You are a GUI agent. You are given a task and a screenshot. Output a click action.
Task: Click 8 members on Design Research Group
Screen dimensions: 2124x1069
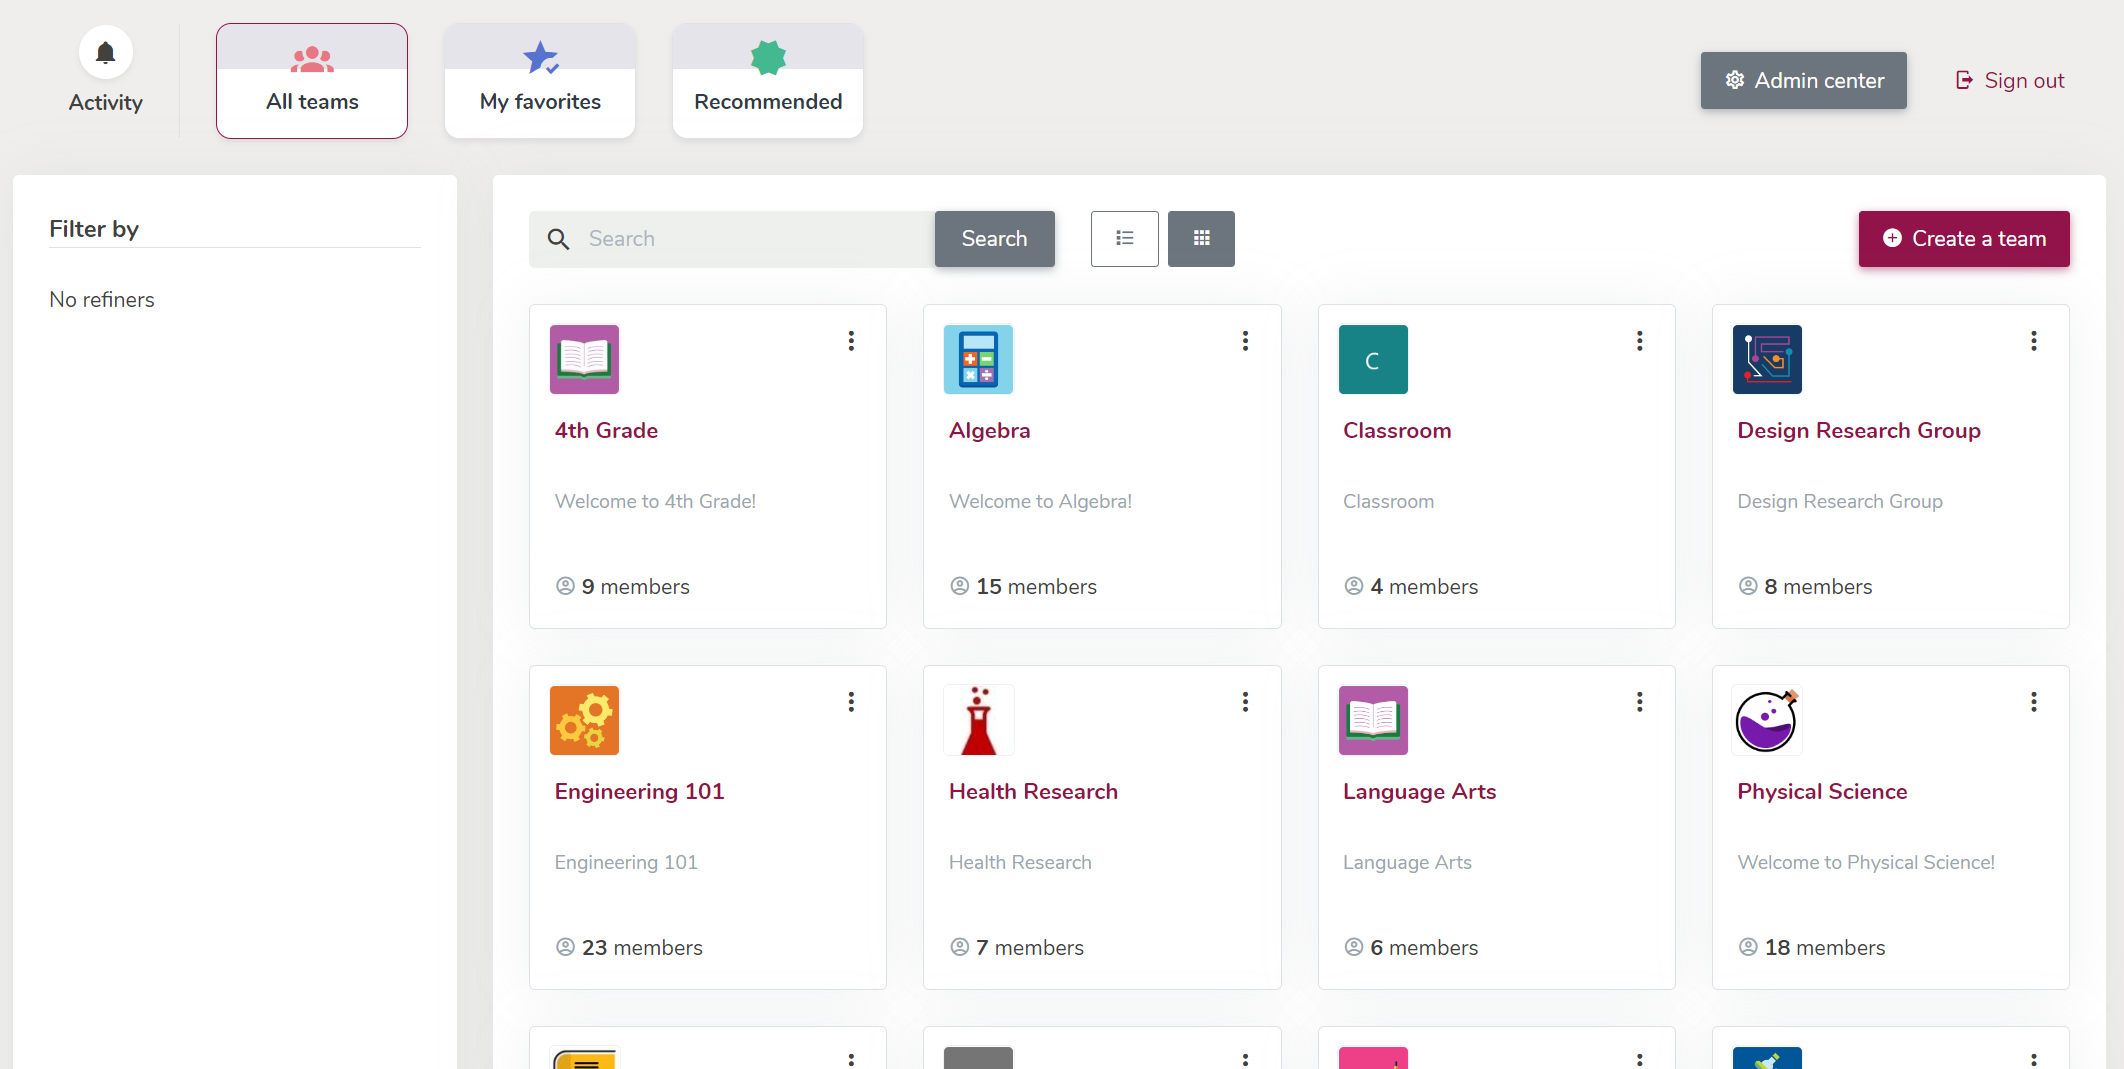point(1805,587)
